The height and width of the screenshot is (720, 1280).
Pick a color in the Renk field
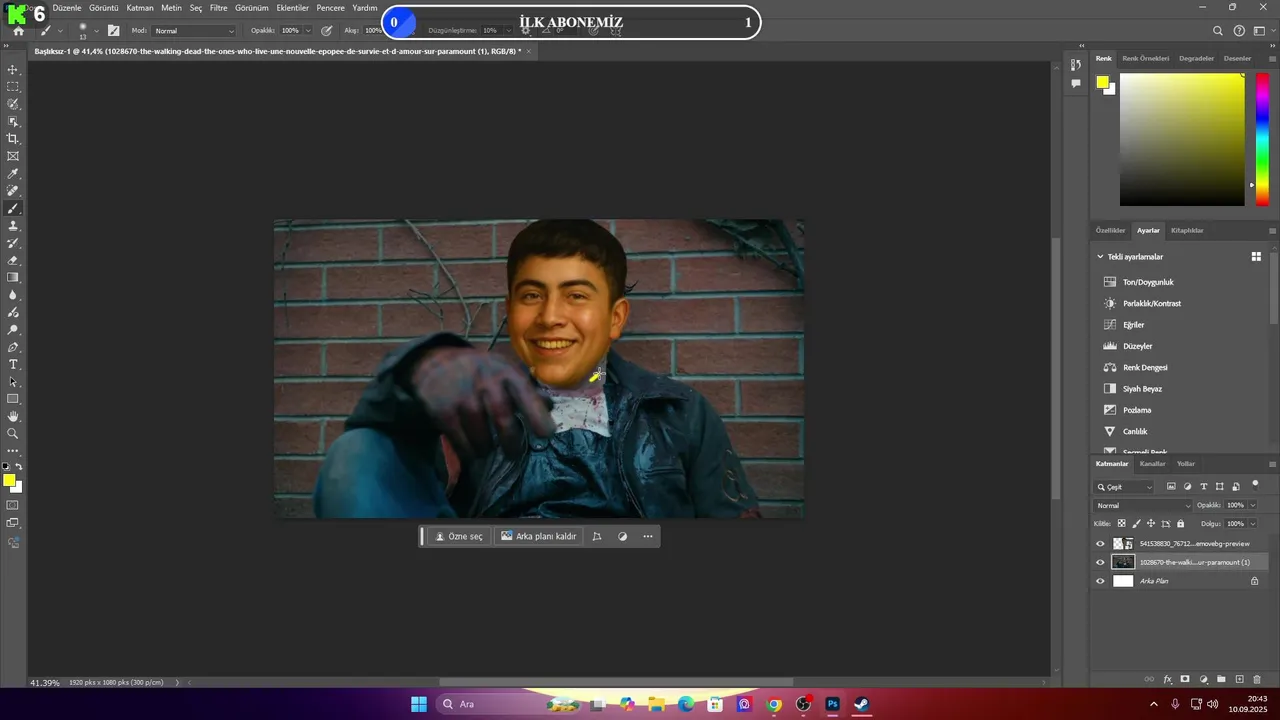1182,140
